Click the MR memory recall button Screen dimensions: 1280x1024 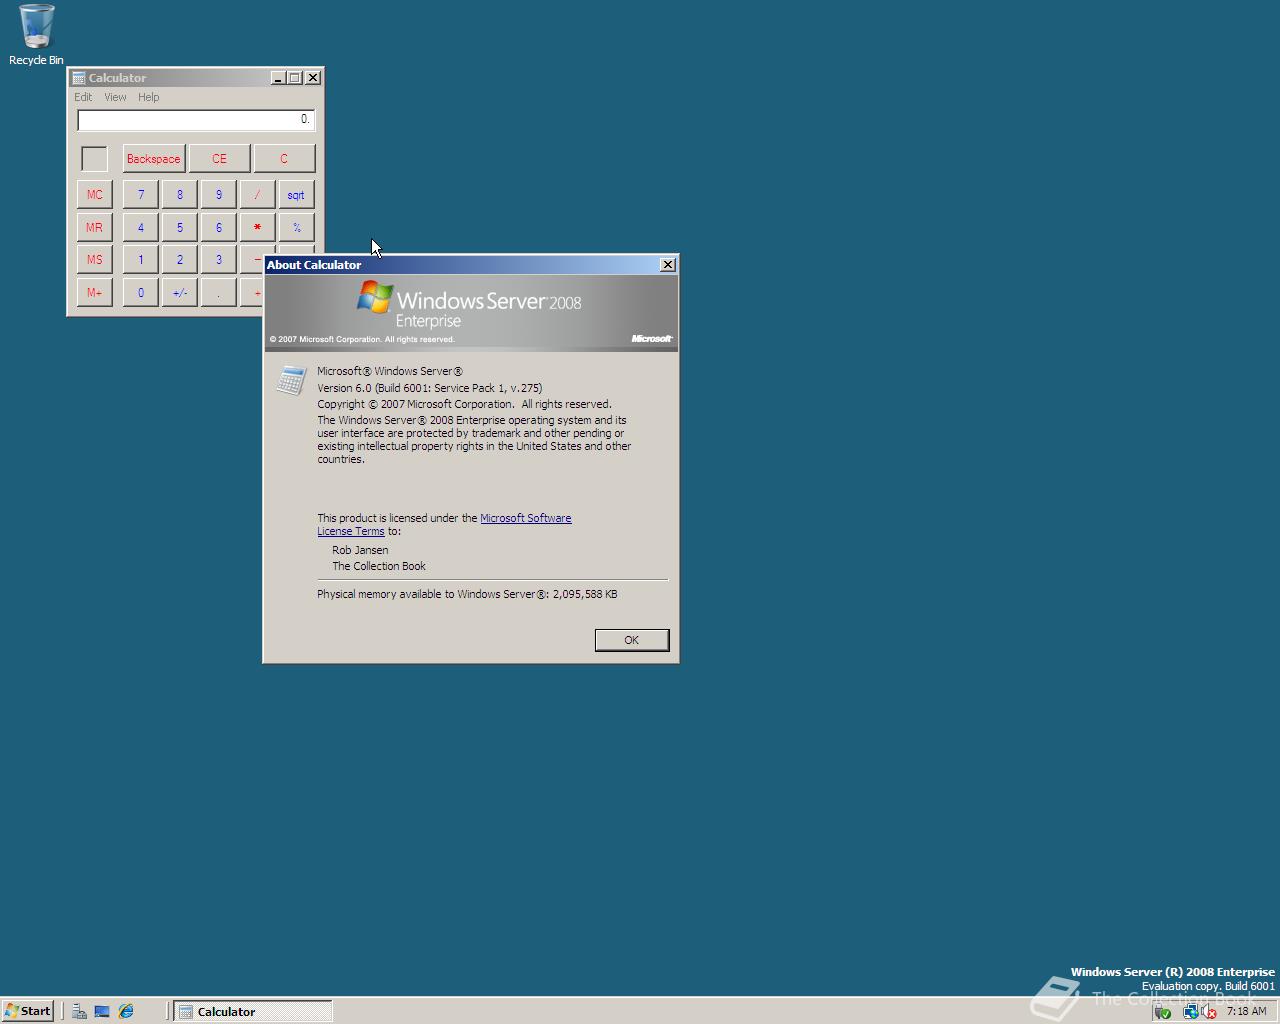(94, 227)
